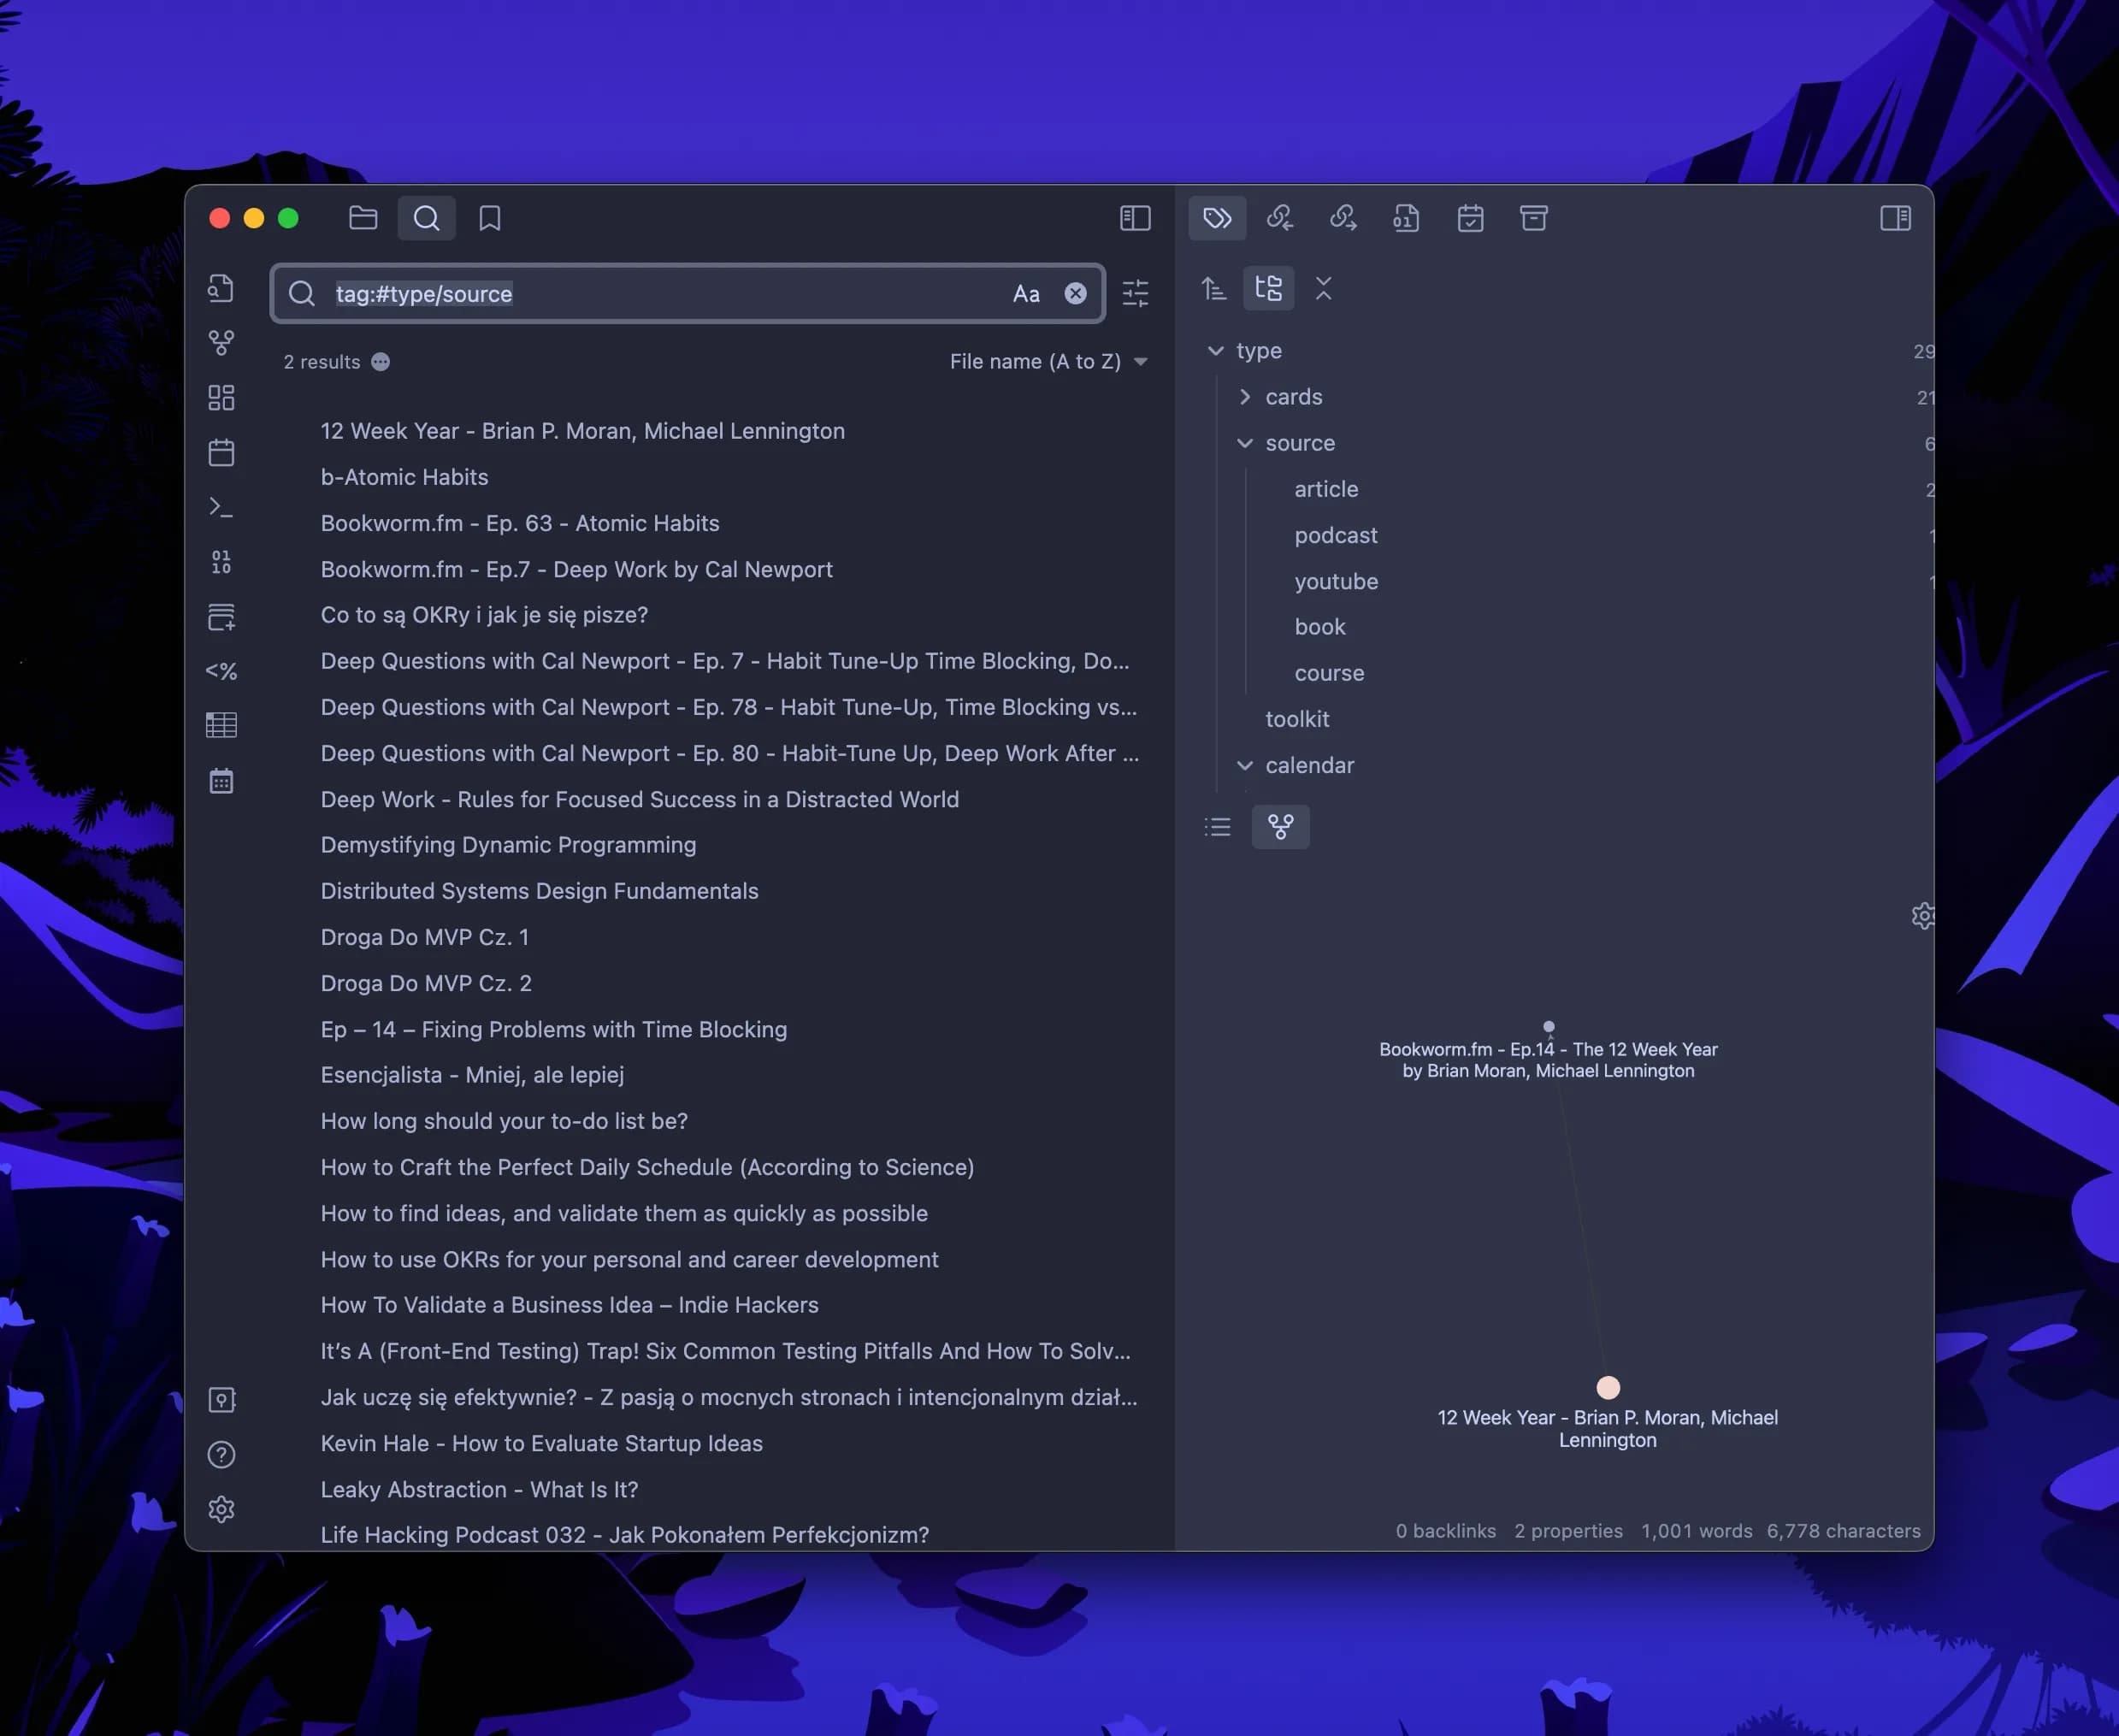The height and width of the screenshot is (1736, 2119).
Task: Open the Tags pane tab
Action: click(x=1217, y=218)
